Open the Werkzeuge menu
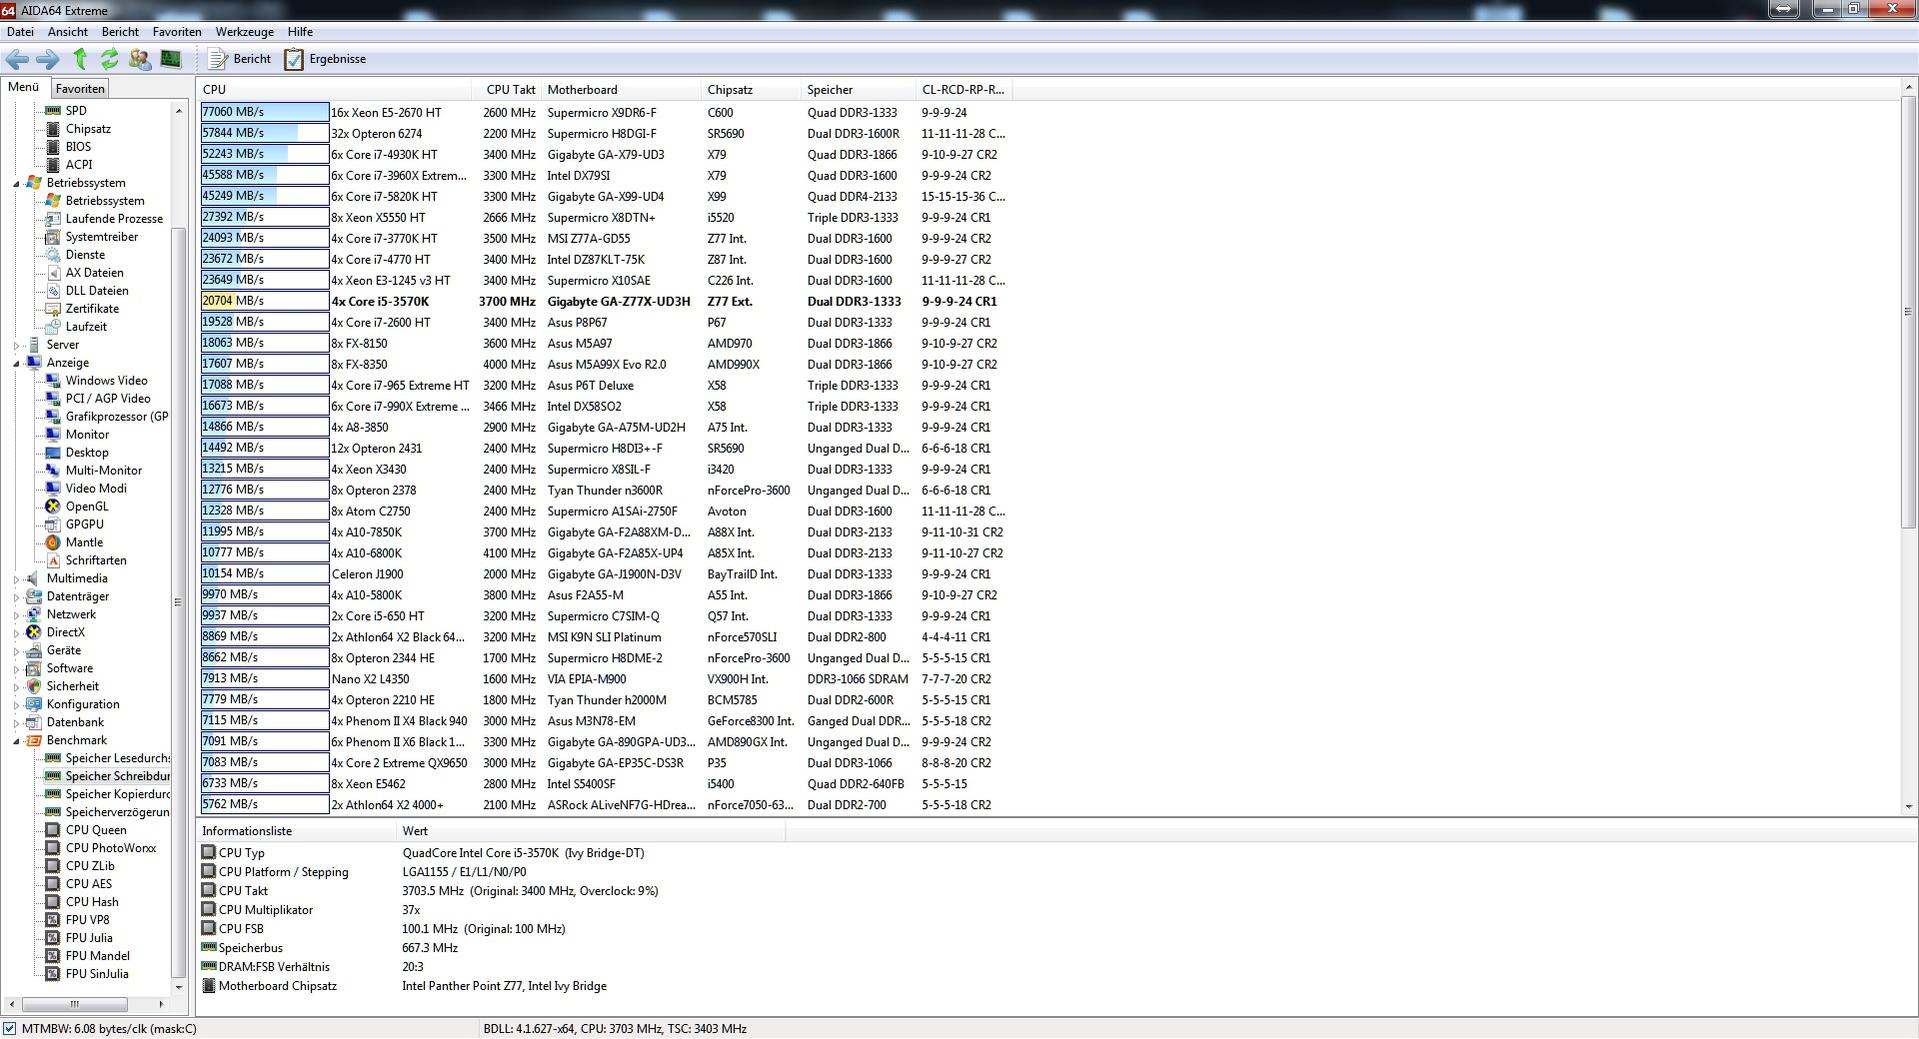The width and height of the screenshot is (1919, 1039). tap(244, 32)
